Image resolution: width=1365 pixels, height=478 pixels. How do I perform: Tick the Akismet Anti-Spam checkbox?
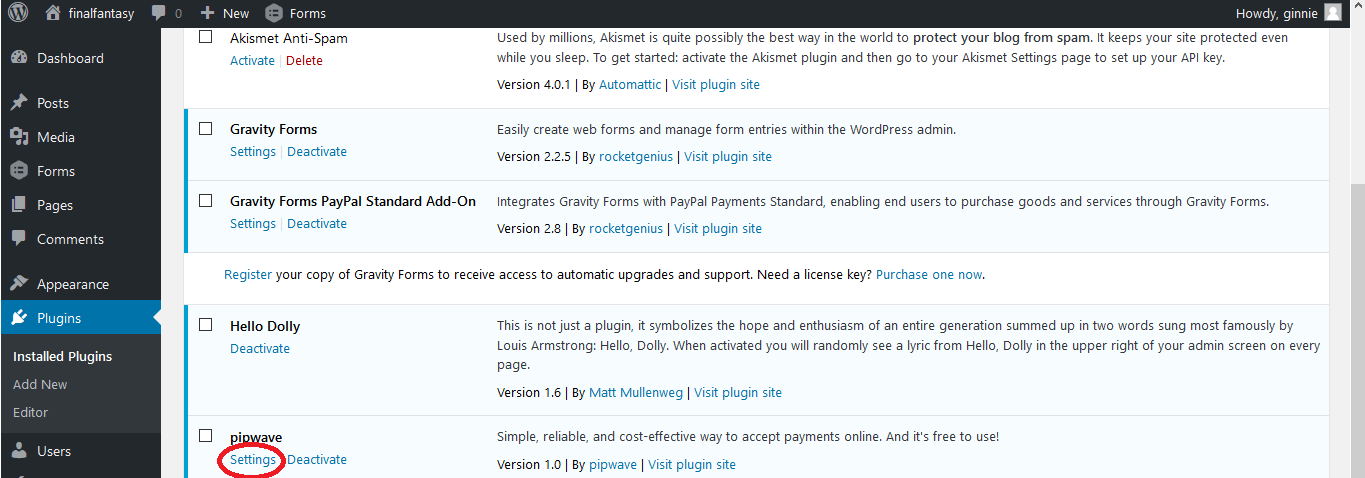(206, 37)
